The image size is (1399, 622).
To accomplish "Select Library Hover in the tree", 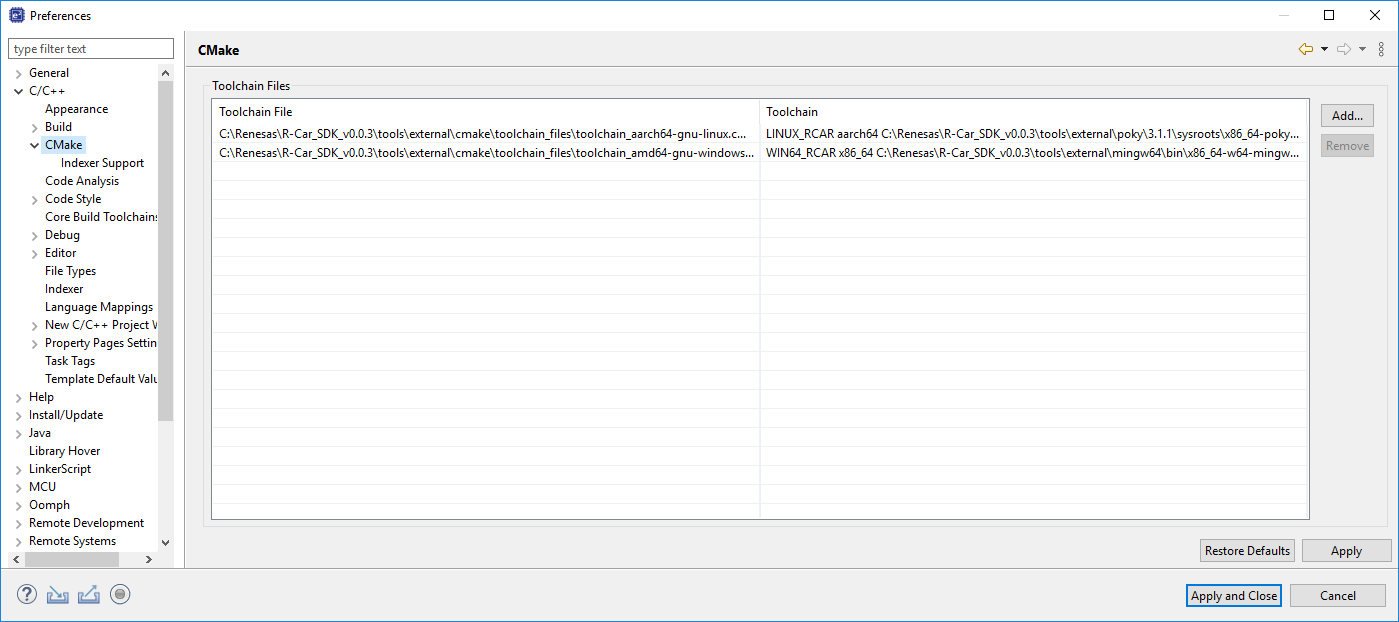I will pyautogui.click(x=64, y=451).
